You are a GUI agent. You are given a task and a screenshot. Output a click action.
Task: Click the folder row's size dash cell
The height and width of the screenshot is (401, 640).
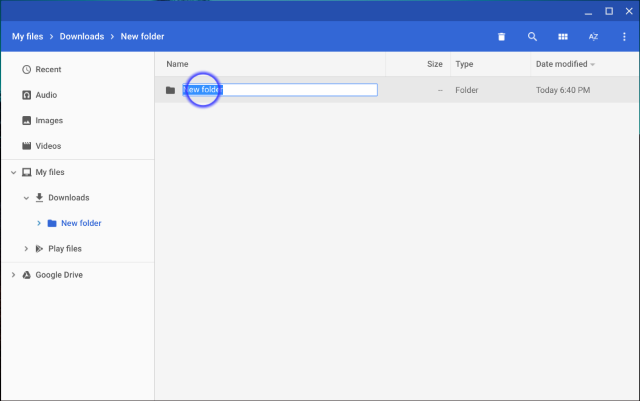click(x=440, y=90)
